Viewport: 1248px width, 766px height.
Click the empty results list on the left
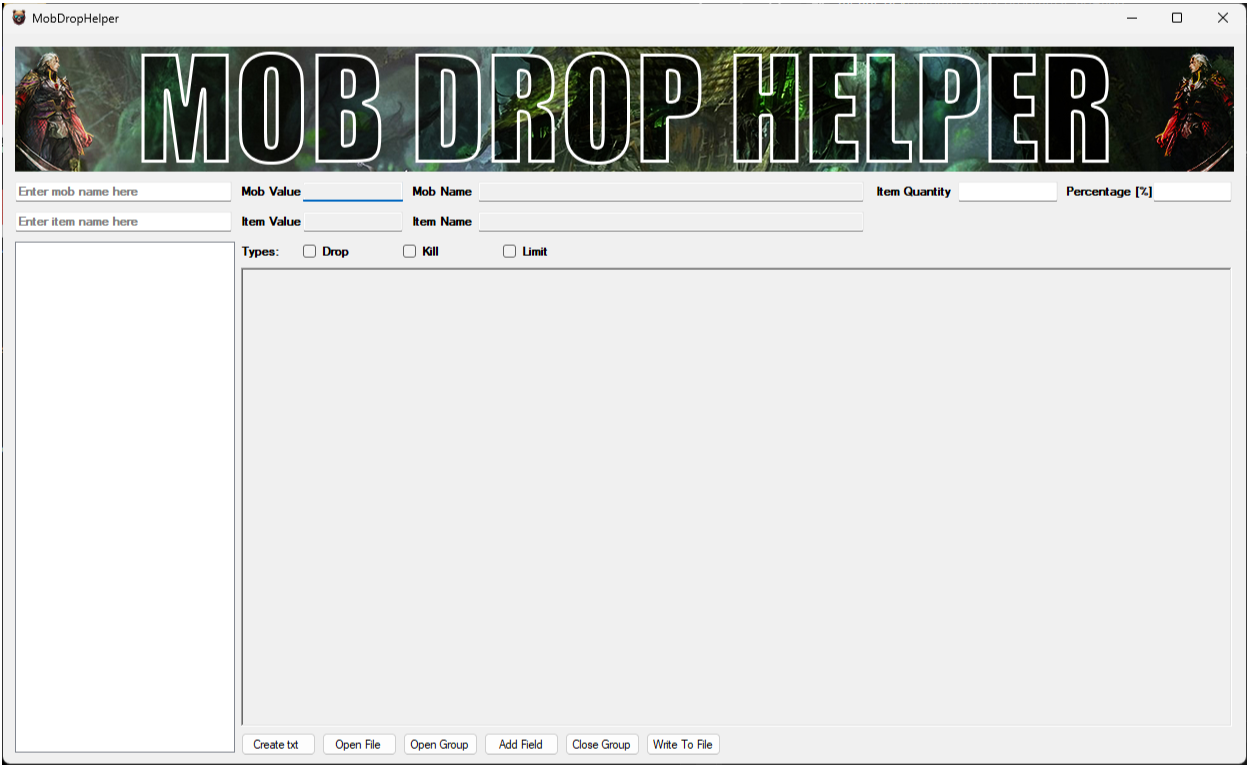pyautogui.click(x=125, y=496)
